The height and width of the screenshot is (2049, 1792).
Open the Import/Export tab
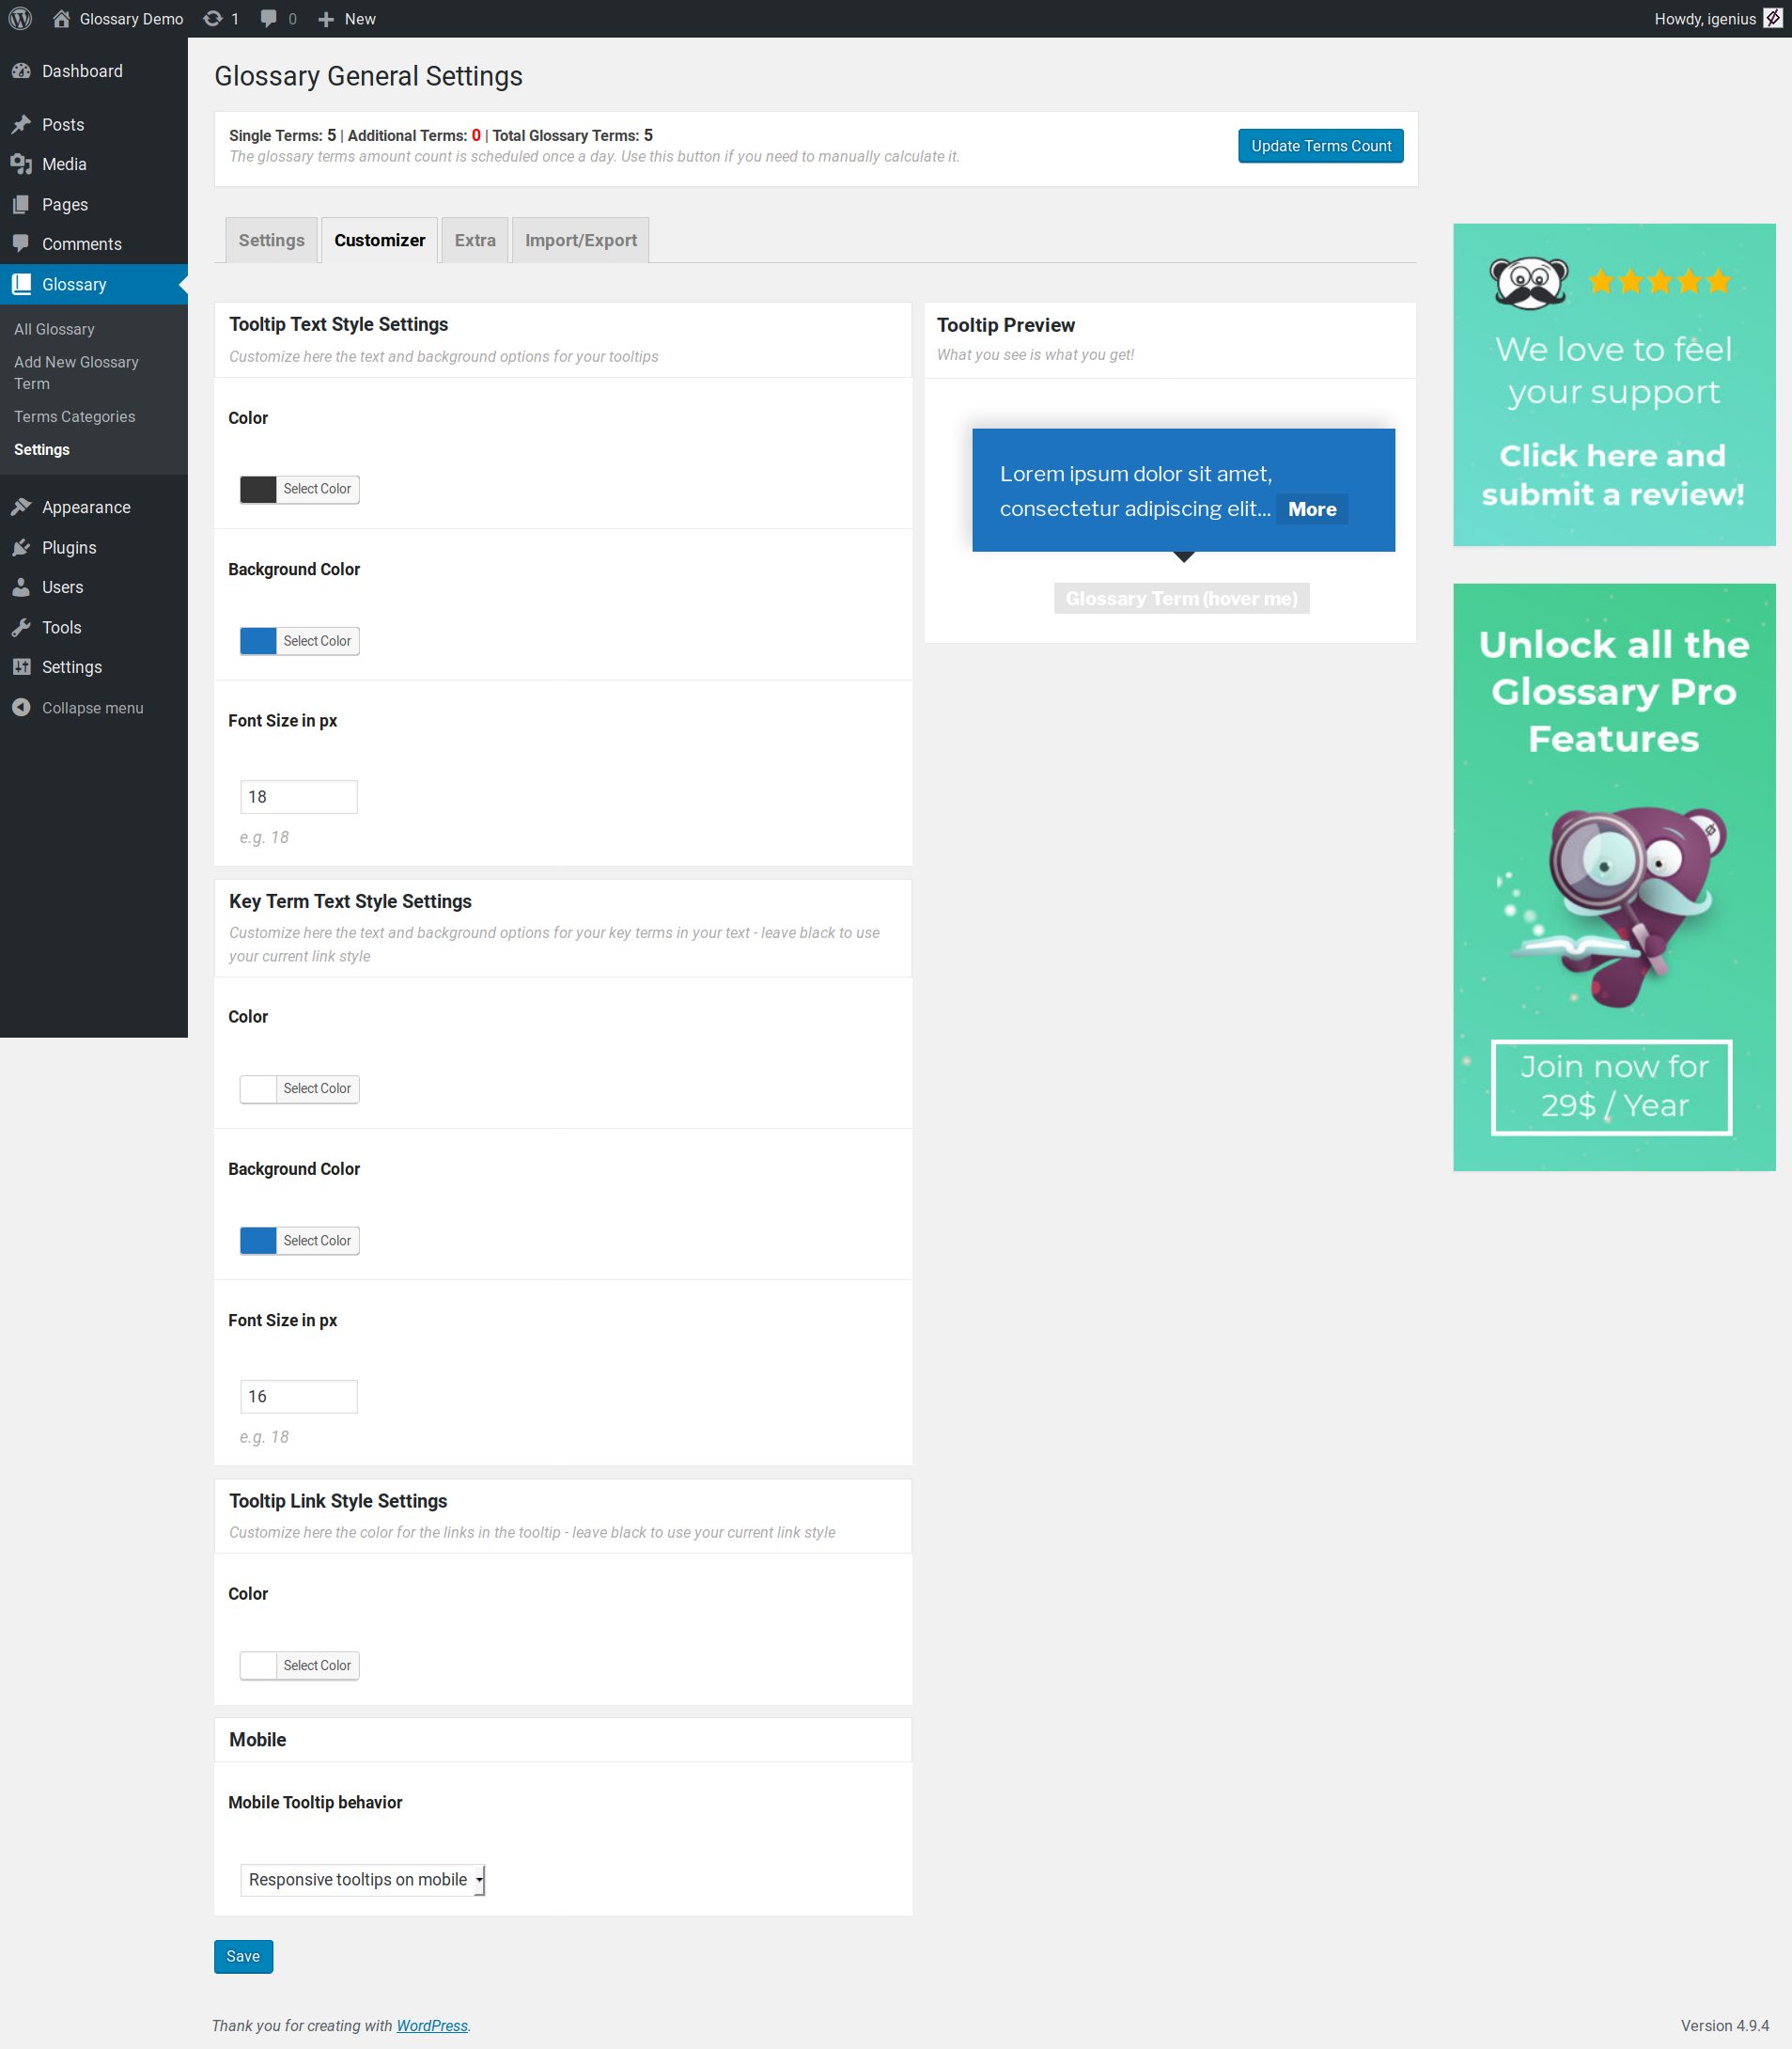tap(580, 240)
